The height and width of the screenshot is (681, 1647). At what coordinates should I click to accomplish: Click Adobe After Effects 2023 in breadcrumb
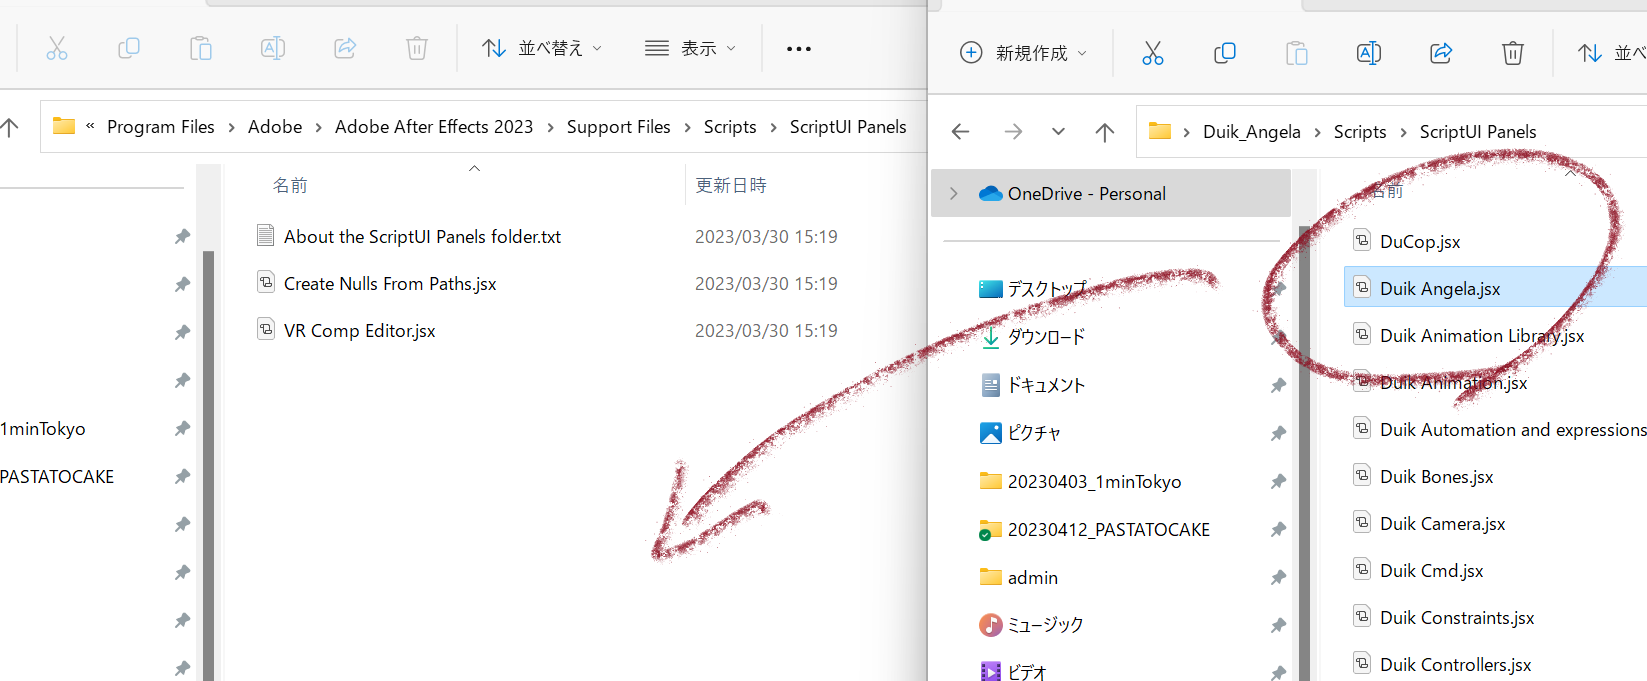tap(433, 127)
